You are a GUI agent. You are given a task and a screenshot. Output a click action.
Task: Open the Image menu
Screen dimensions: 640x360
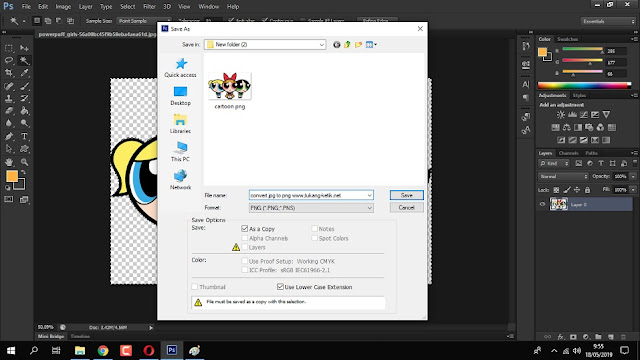[x=63, y=7]
